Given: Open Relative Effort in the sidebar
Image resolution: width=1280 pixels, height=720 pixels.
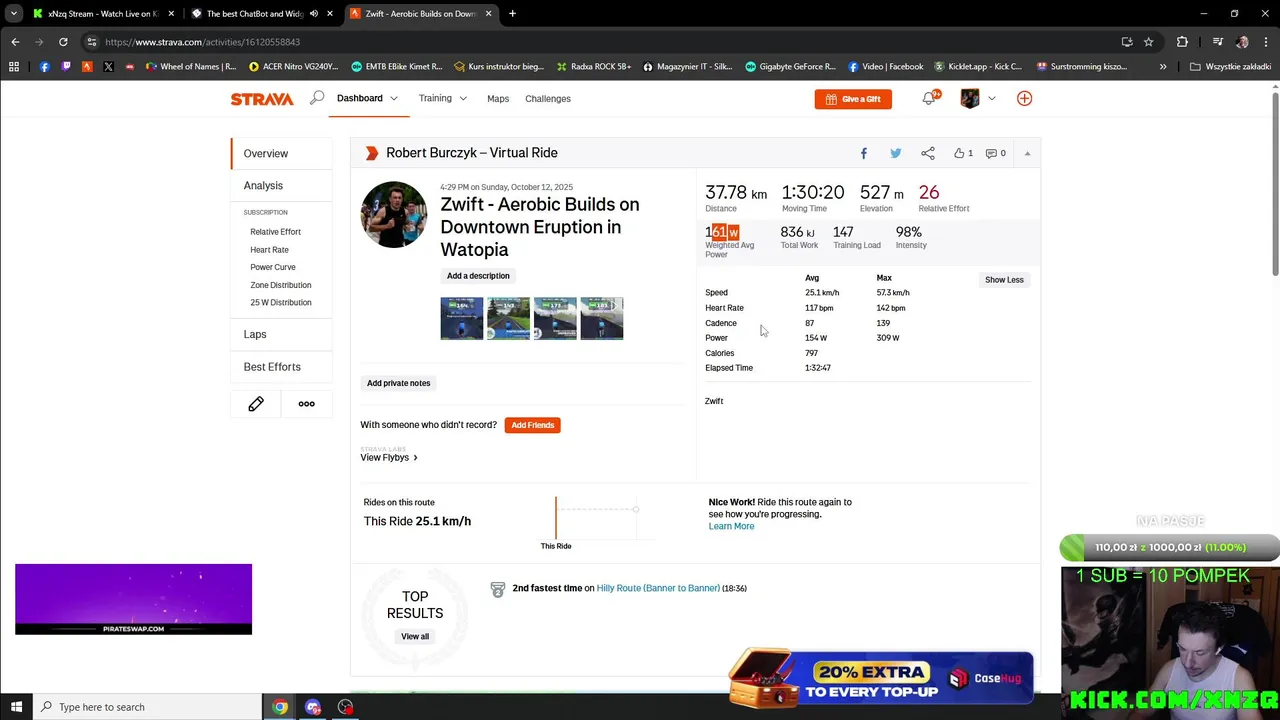Looking at the screenshot, I should point(275,232).
